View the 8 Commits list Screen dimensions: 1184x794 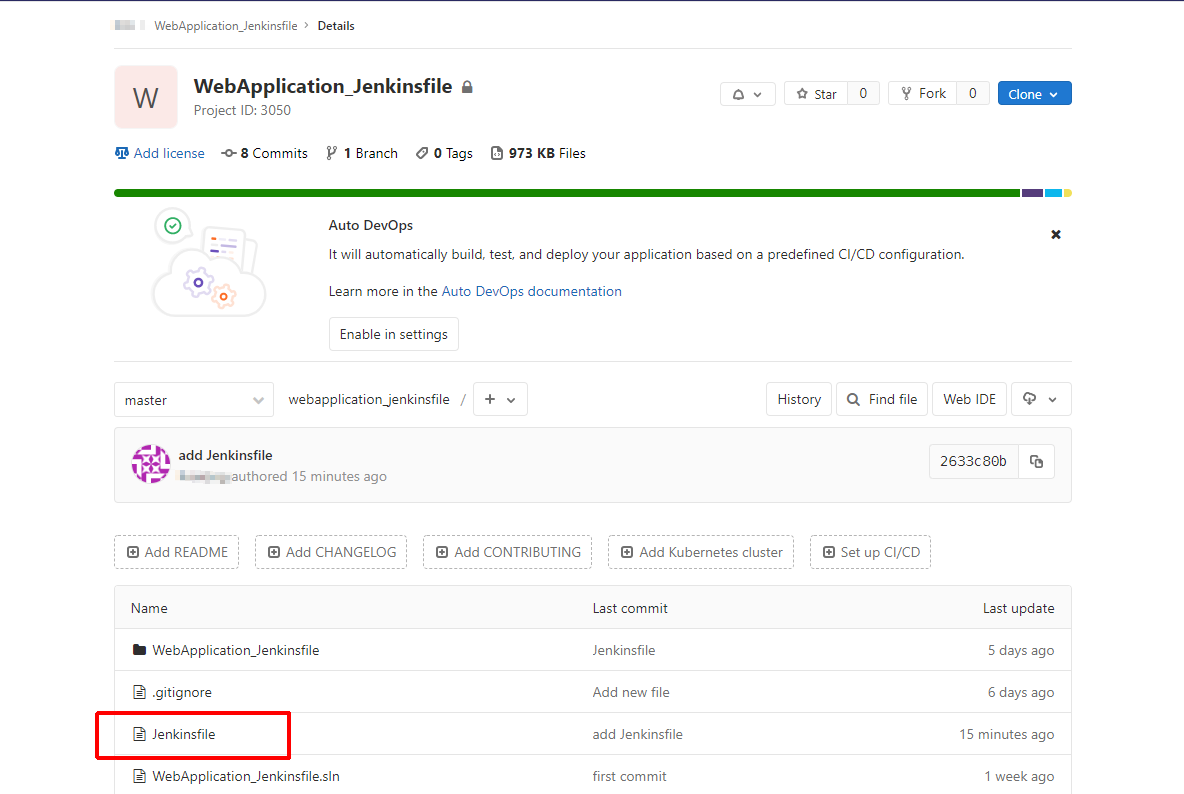point(264,153)
